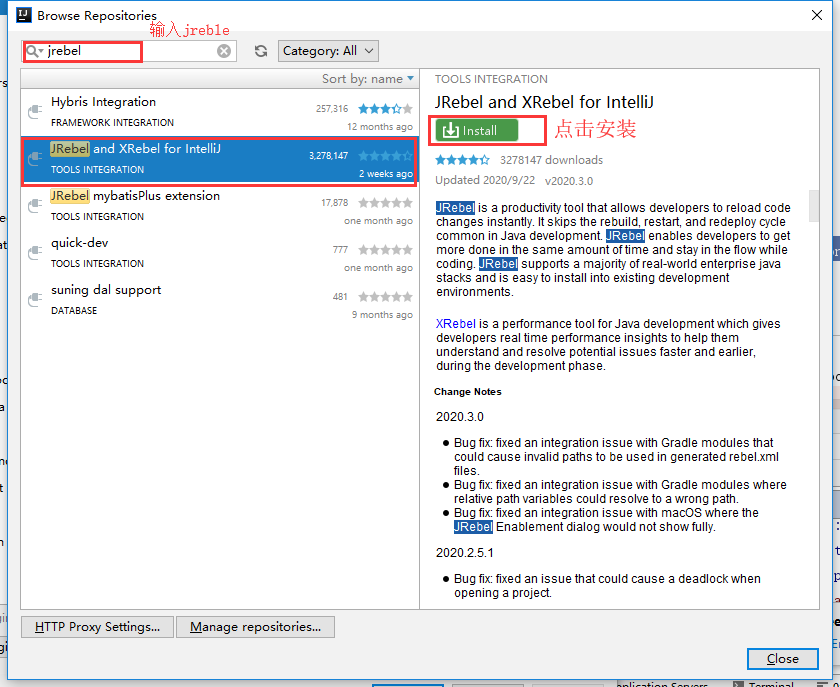The width and height of the screenshot is (840, 687).
Task: Open HTTP Proxy Settings dialog
Action: (x=98, y=627)
